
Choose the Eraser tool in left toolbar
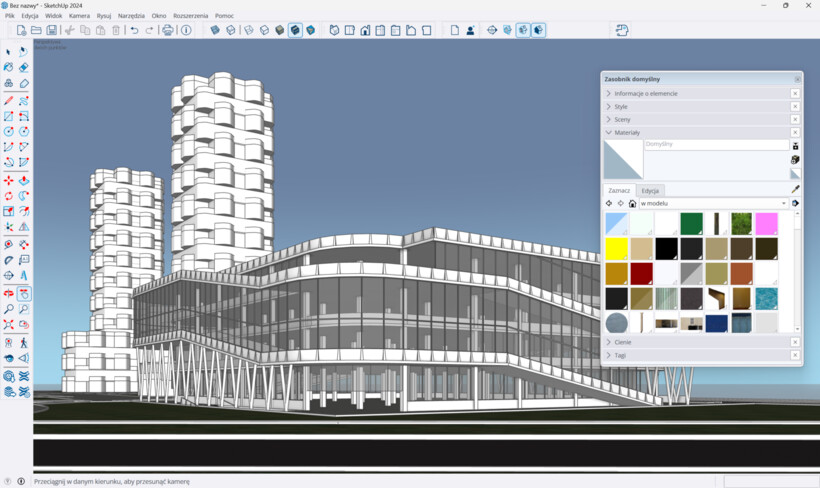24,67
